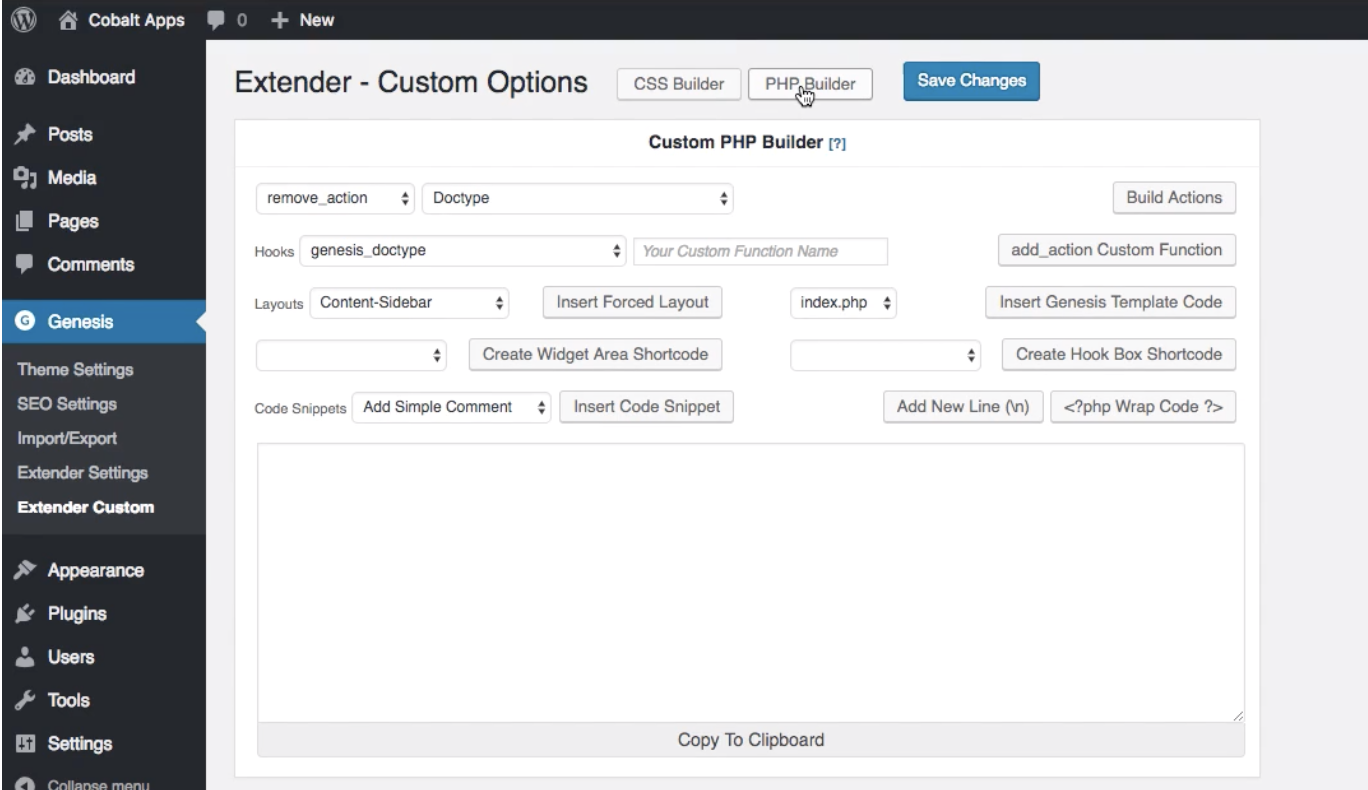Open Dashboard from the sidebar
Screen dimensions: 1368x790
point(90,77)
